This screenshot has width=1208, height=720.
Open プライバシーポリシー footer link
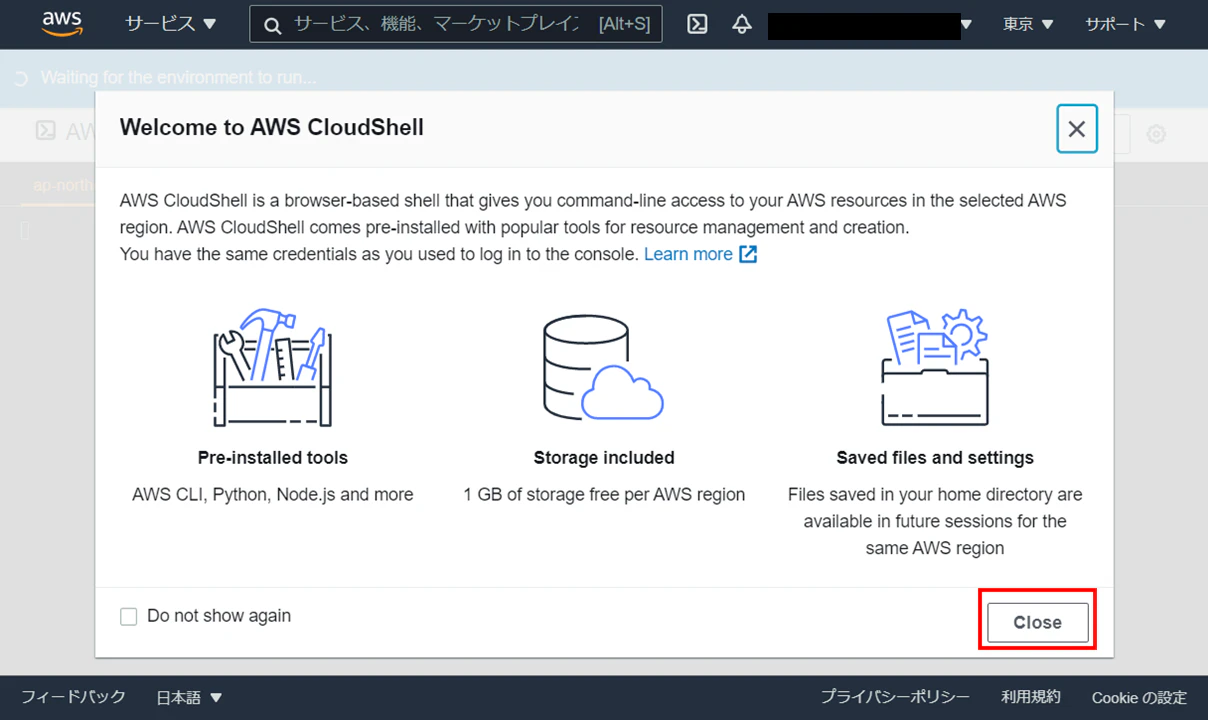coord(895,697)
